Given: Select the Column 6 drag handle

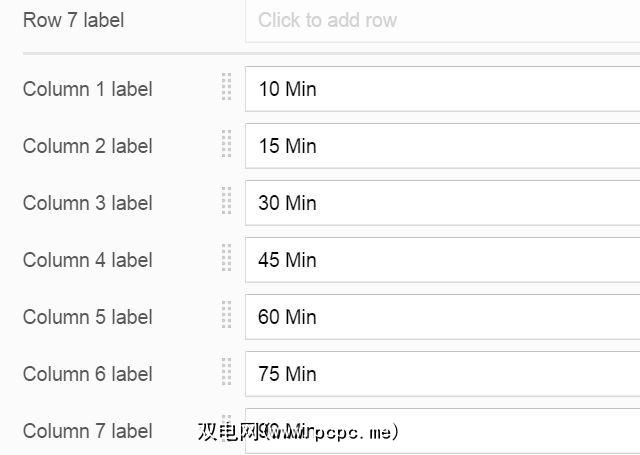Looking at the screenshot, I should pyautogui.click(x=227, y=373).
